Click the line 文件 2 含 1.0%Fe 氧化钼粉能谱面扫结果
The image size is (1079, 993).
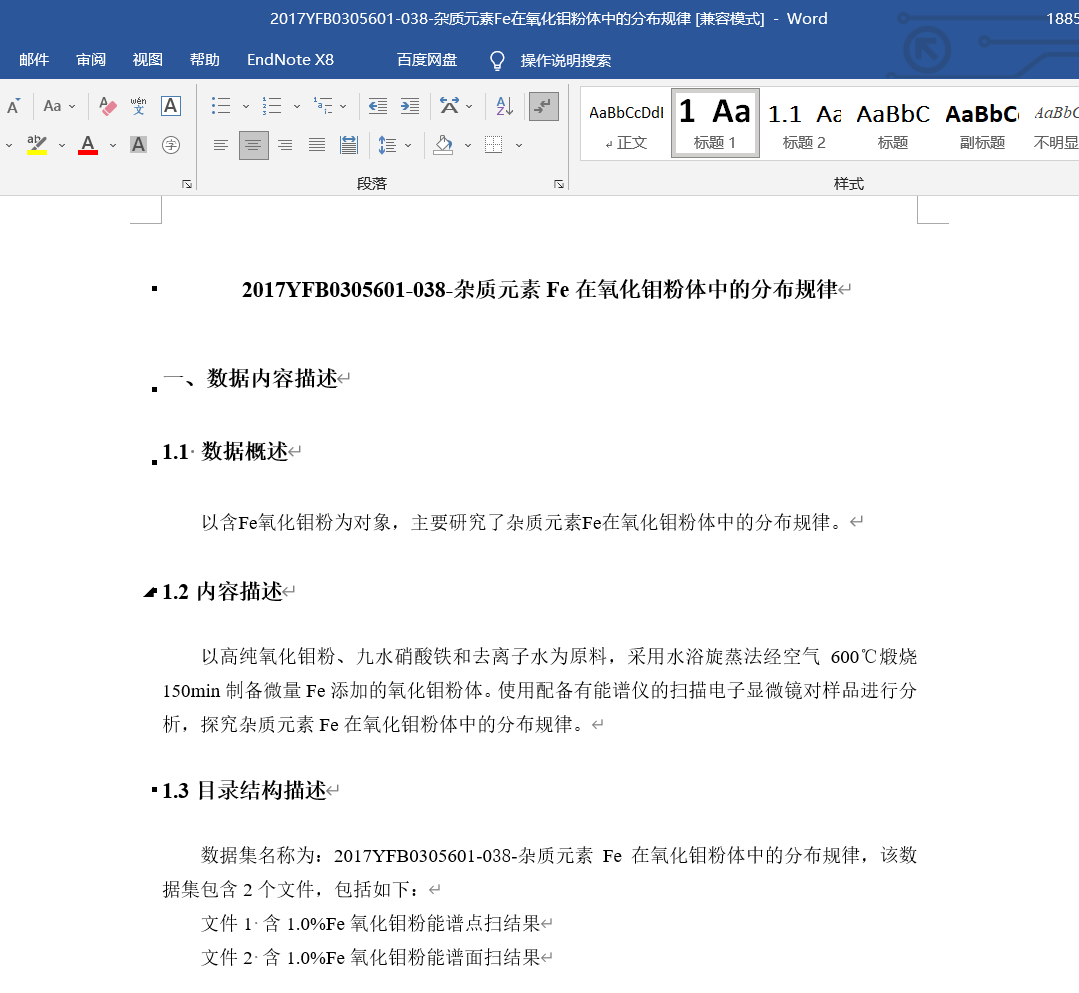point(371,957)
